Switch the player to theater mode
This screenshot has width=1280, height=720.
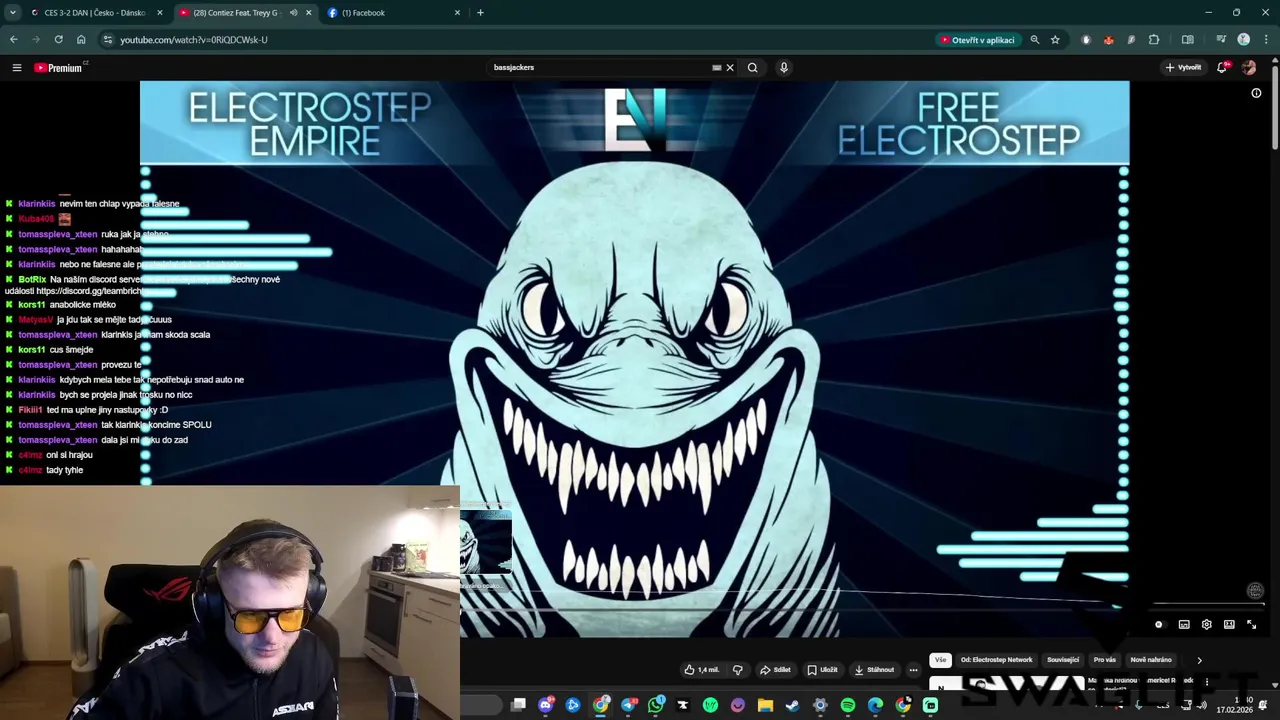coord(1229,625)
